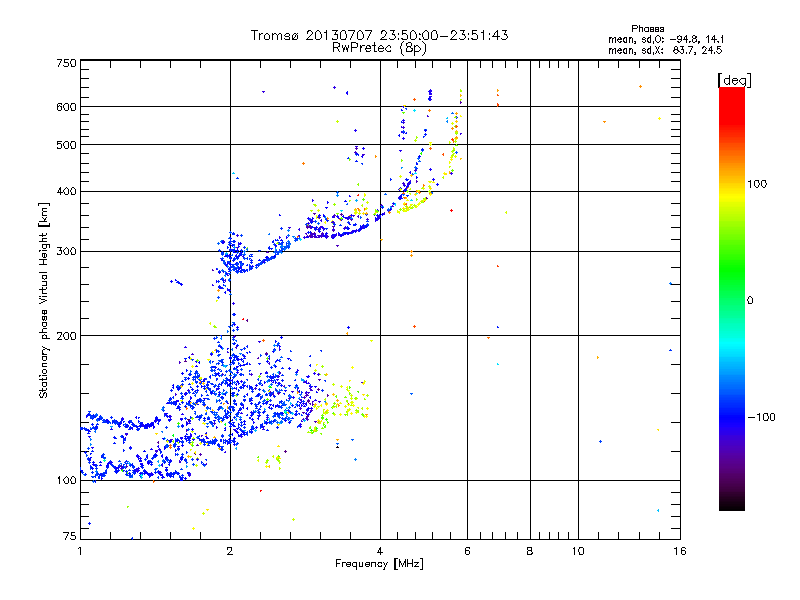Click the black bottom of the colorbar
Viewport: 800px width, 600px height.
pyautogui.click(x=732, y=503)
